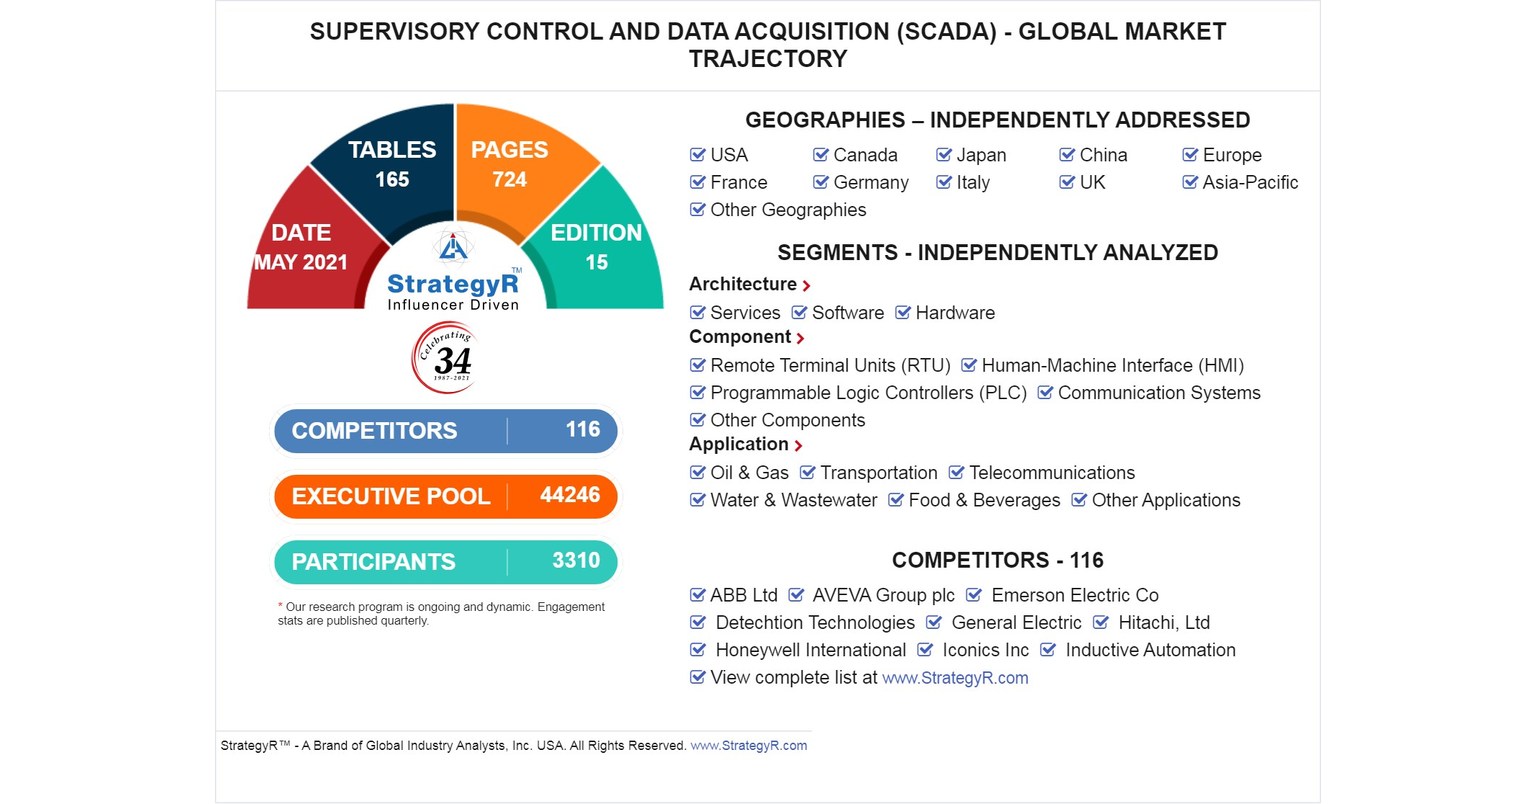The height and width of the screenshot is (804, 1536).
Task: Click the teal EDITION 15 segment
Action: pos(597,248)
